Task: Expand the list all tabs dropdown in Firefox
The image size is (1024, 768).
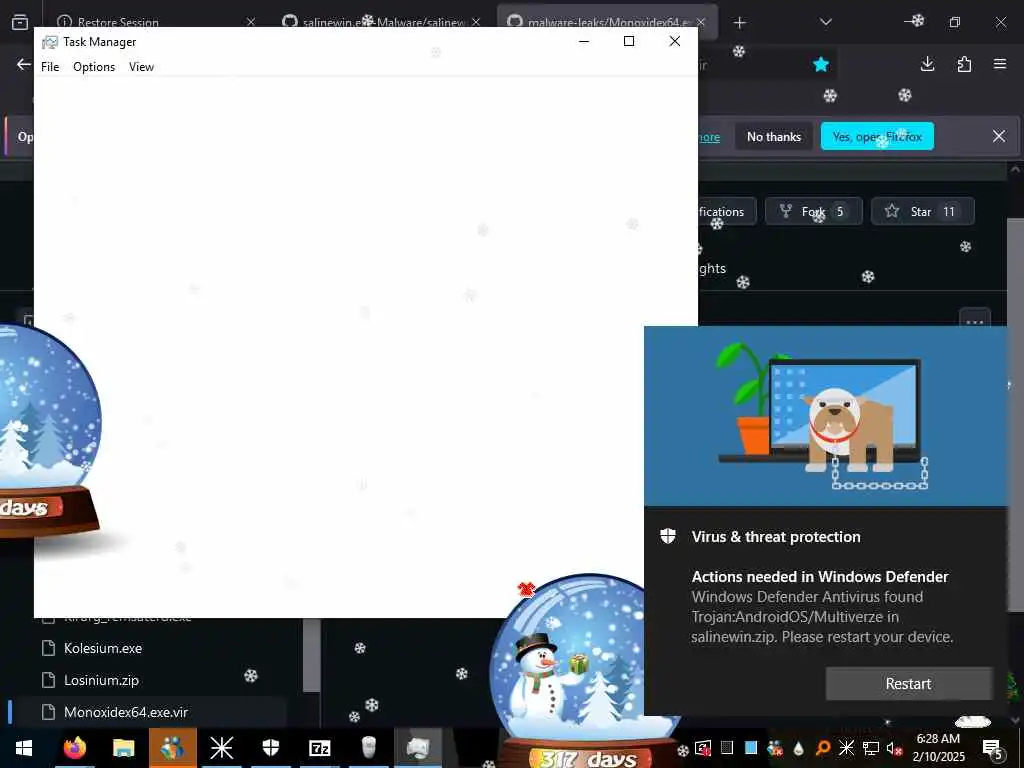Action: [x=825, y=22]
